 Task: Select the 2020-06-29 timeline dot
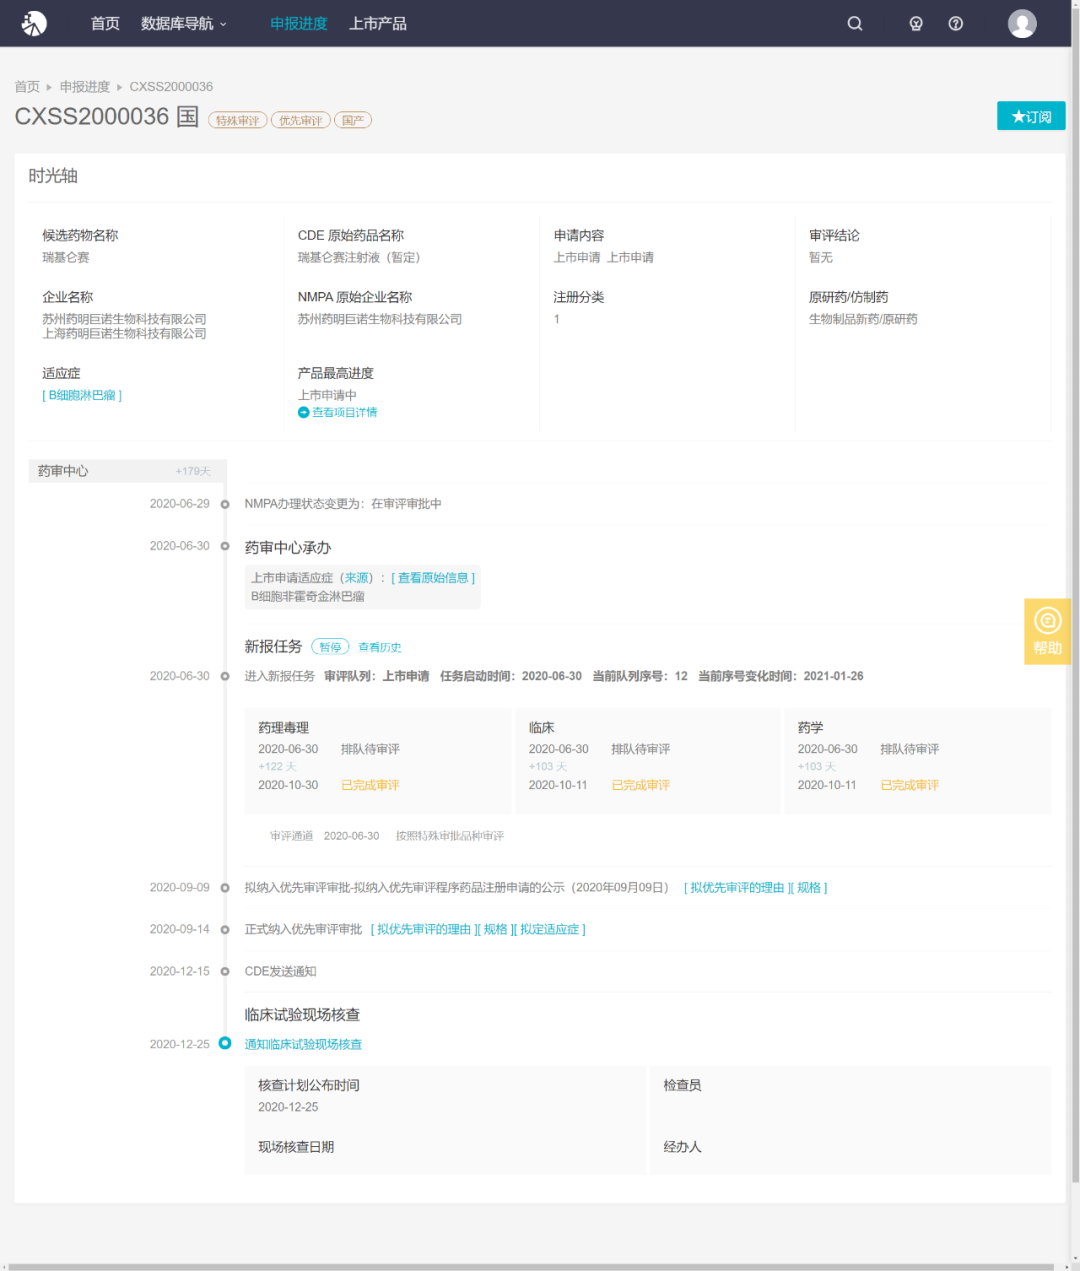[225, 504]
